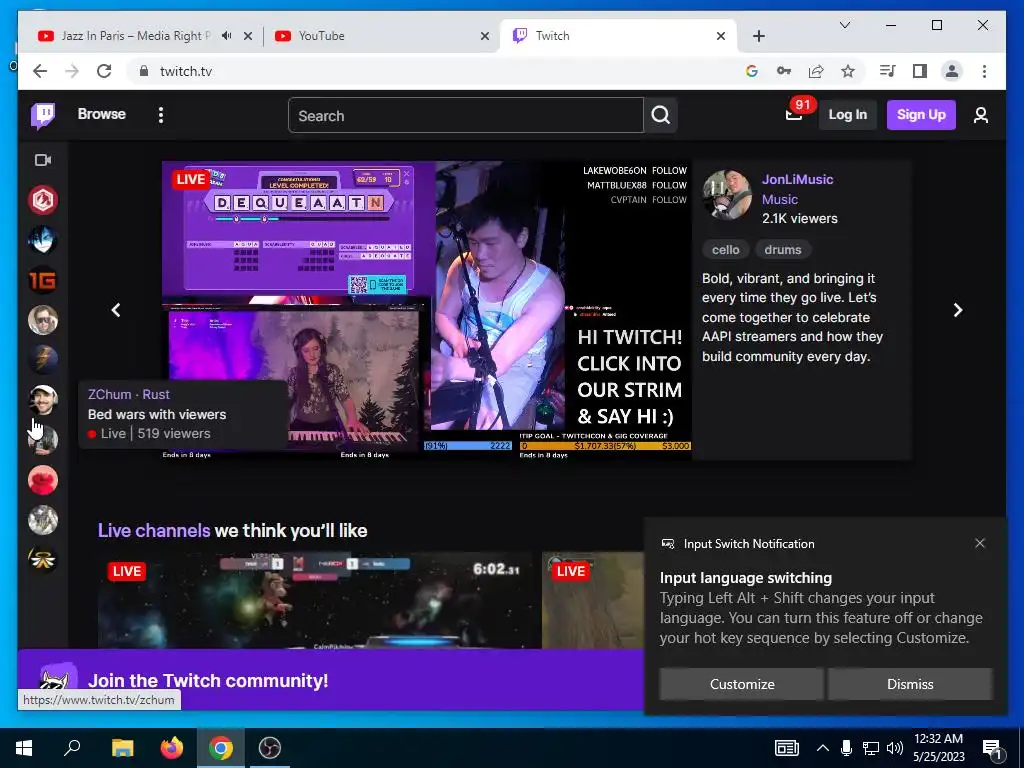Open the sunglasses man channel avatar in sidebar
The height and width of the screenshot is (768, 1024).
click(x=43, y=320)
